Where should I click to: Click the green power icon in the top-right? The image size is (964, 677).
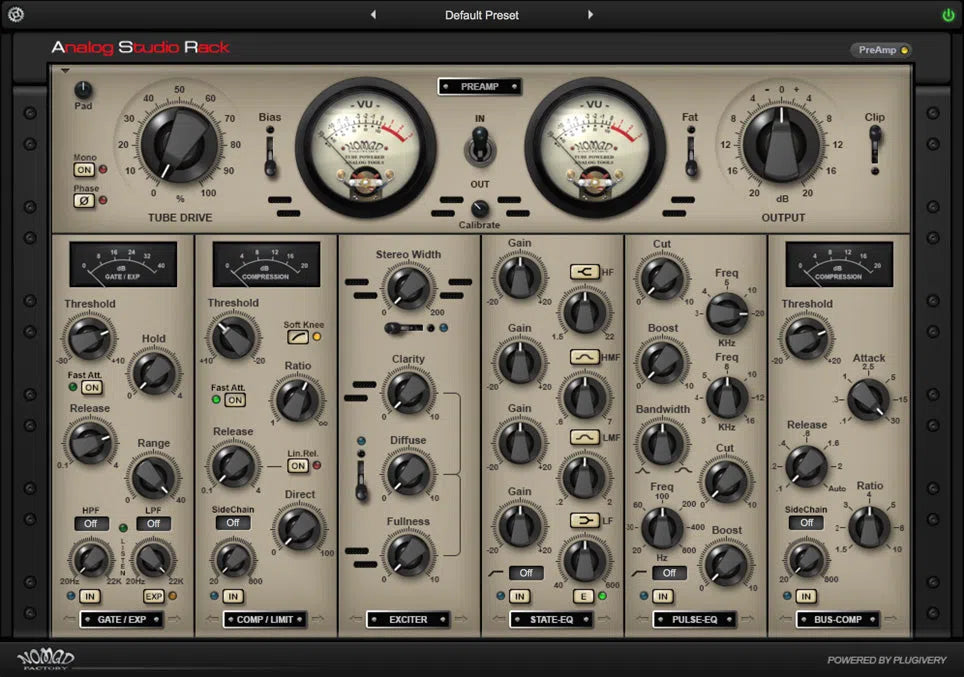pyautogui.click(x=945, y=14)
